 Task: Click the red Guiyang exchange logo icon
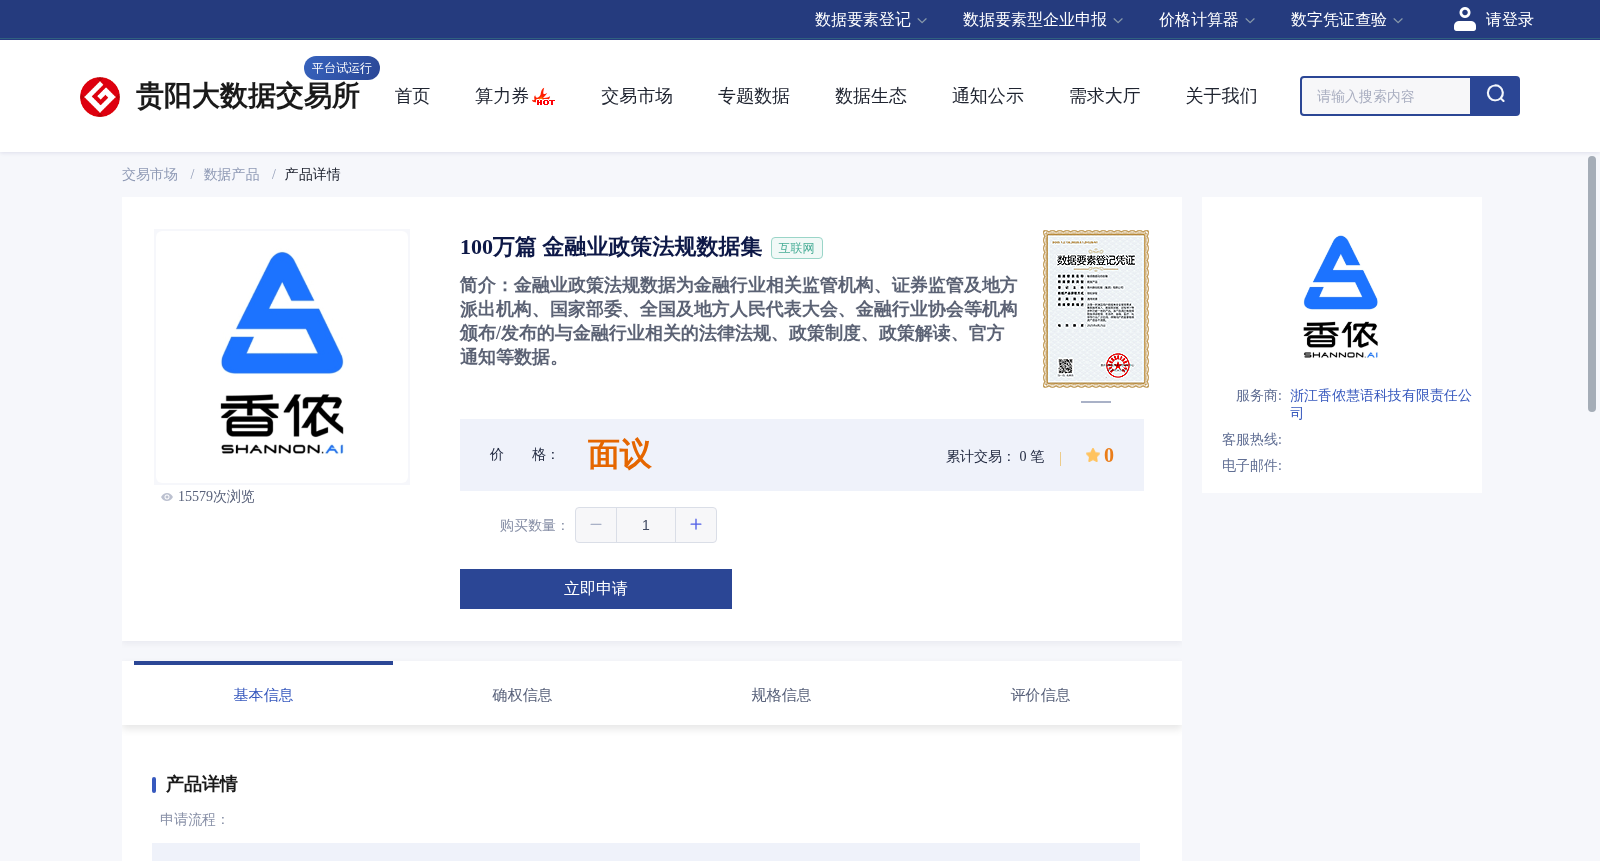(100, 97)
